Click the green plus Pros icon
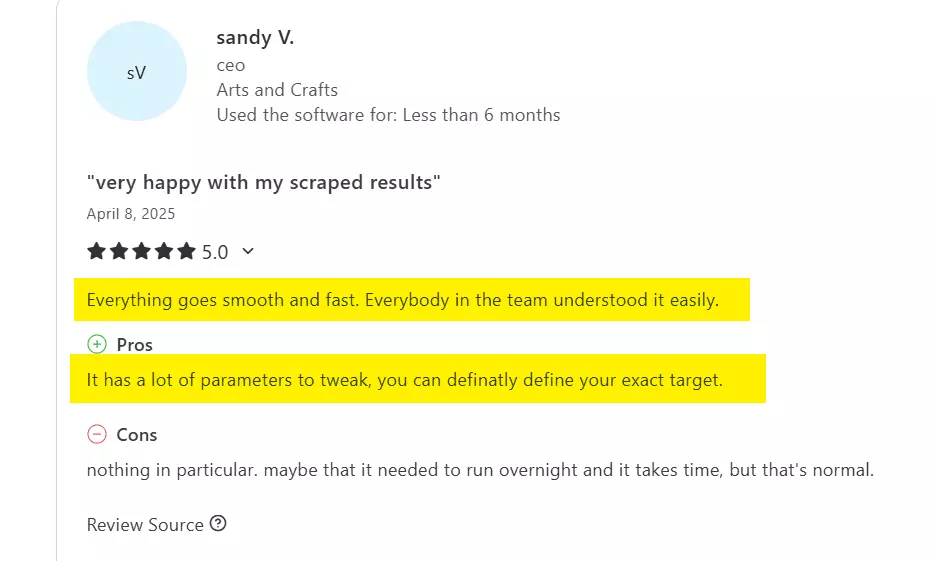 pos(97,344)
